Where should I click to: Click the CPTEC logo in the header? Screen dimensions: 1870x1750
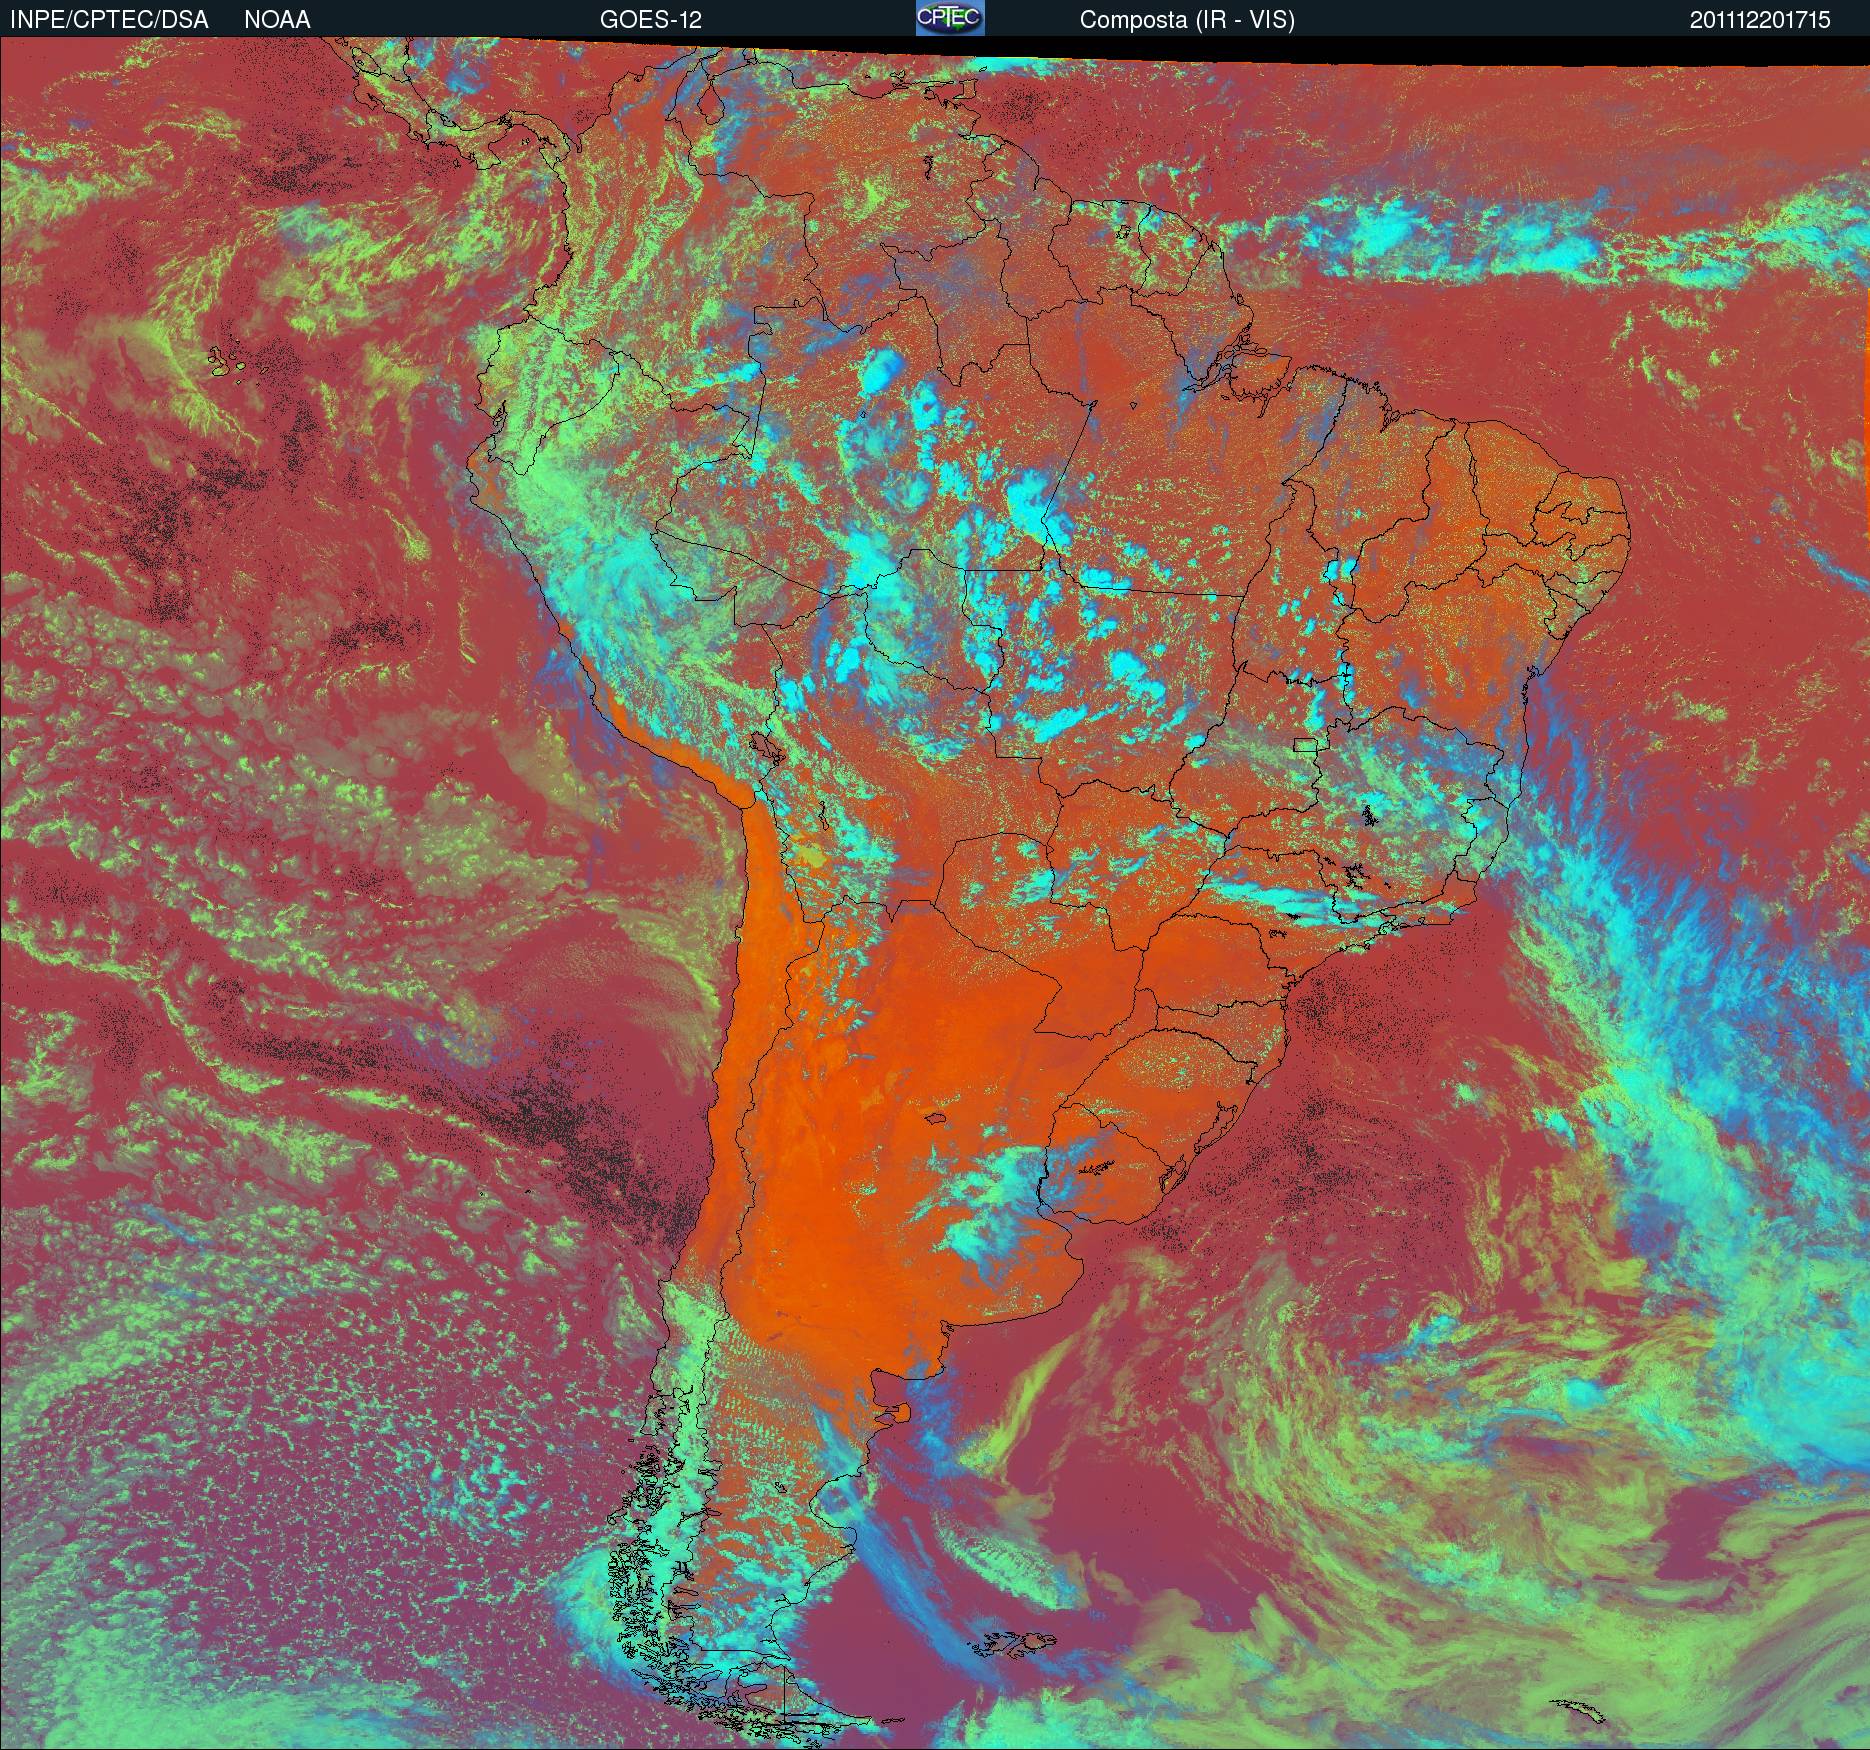tap(950, 18)
